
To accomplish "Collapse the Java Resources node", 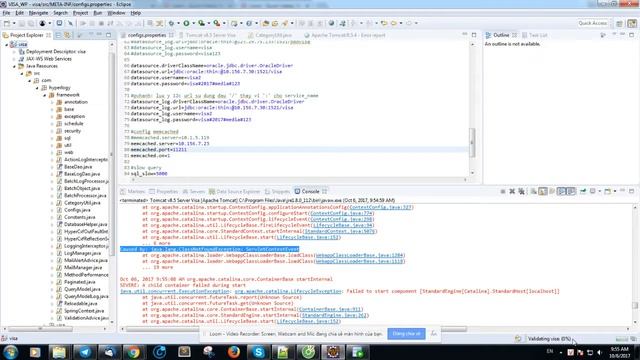I will pyautogui.click(x=14, y=66).
